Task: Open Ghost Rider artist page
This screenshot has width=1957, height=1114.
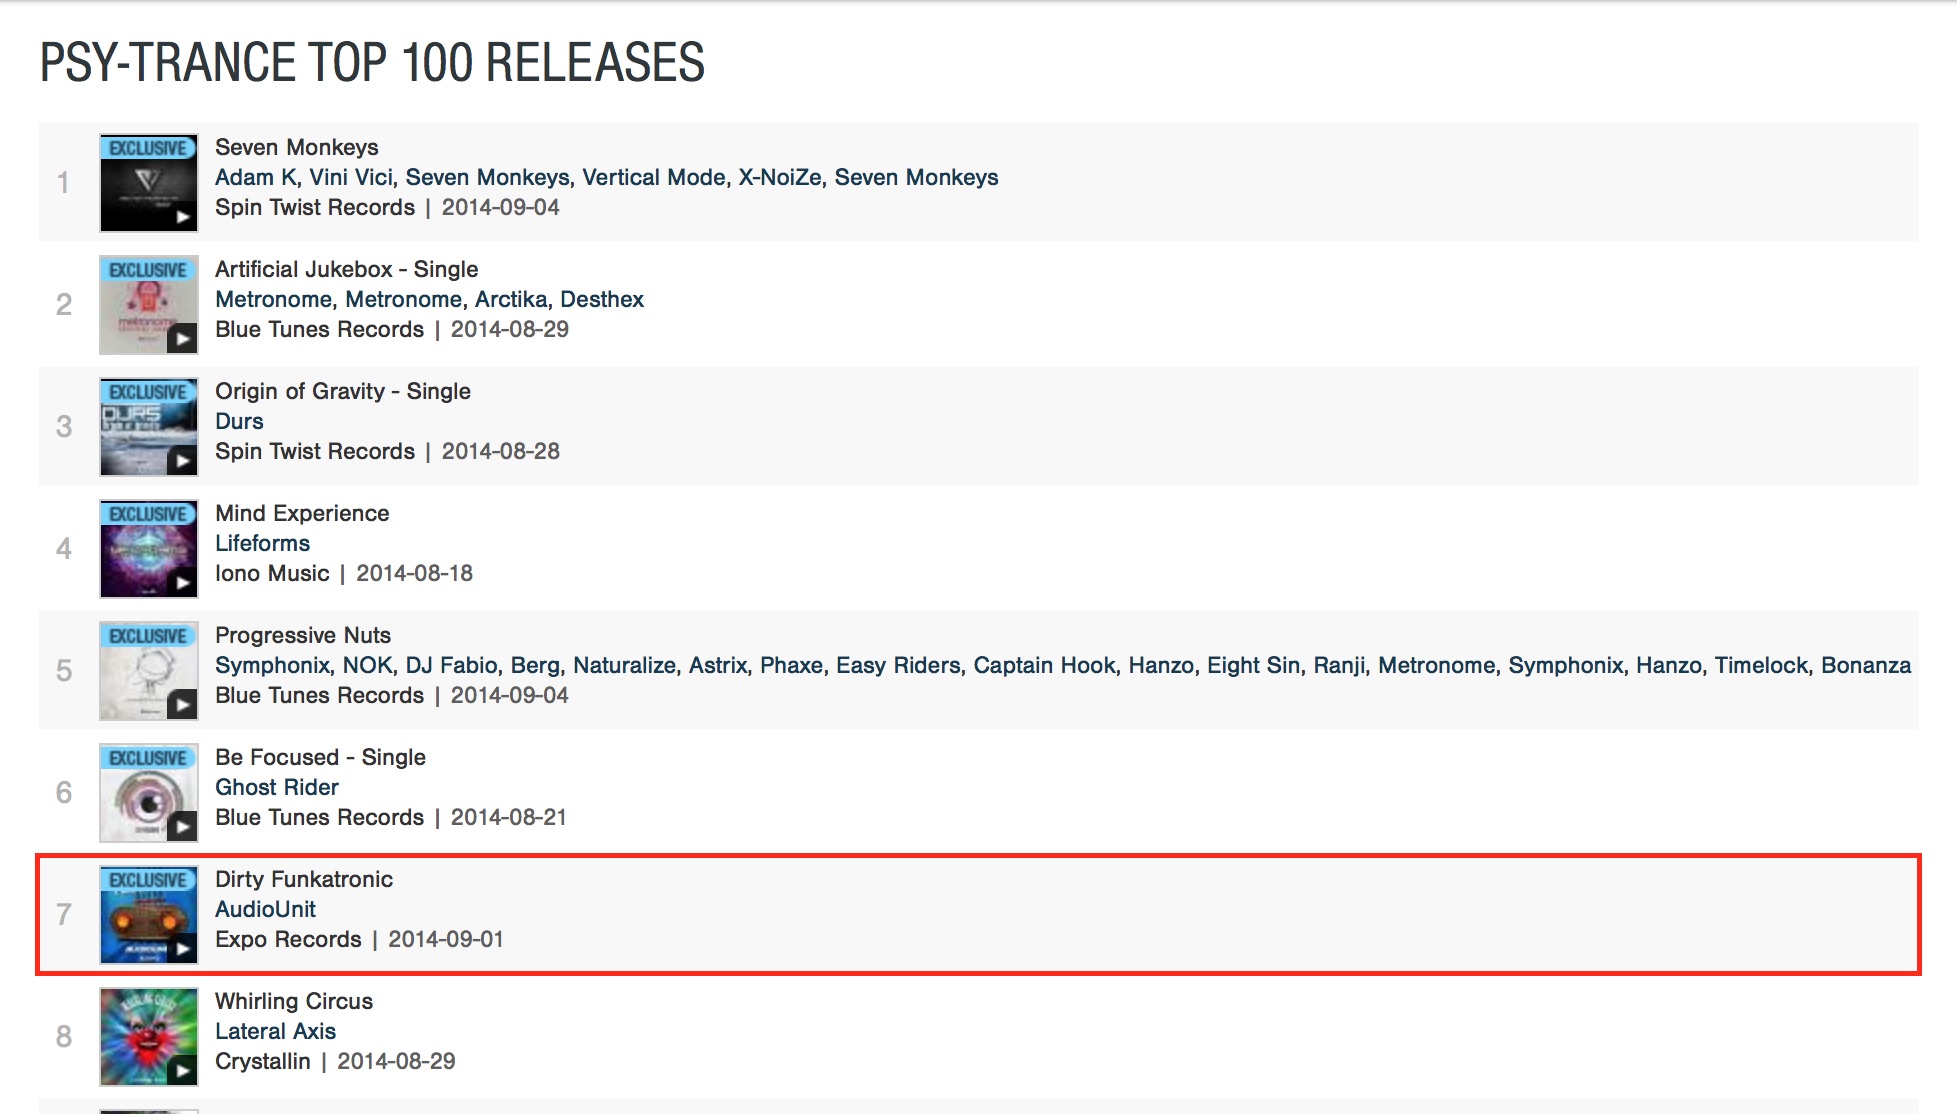Action: pos(276,787)
